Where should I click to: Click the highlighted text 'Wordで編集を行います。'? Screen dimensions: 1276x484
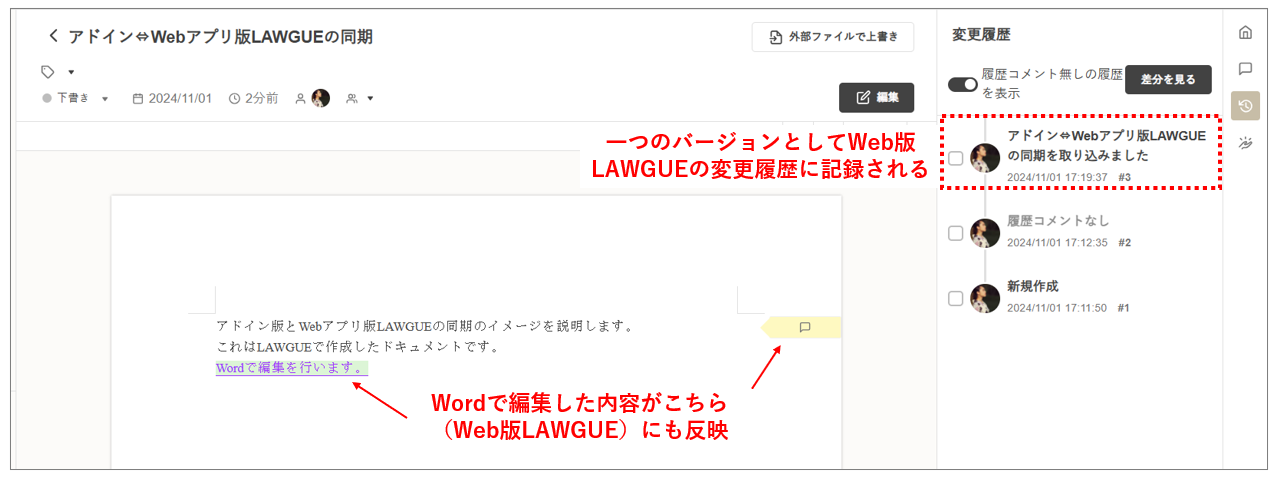click(x=290, y=368)
